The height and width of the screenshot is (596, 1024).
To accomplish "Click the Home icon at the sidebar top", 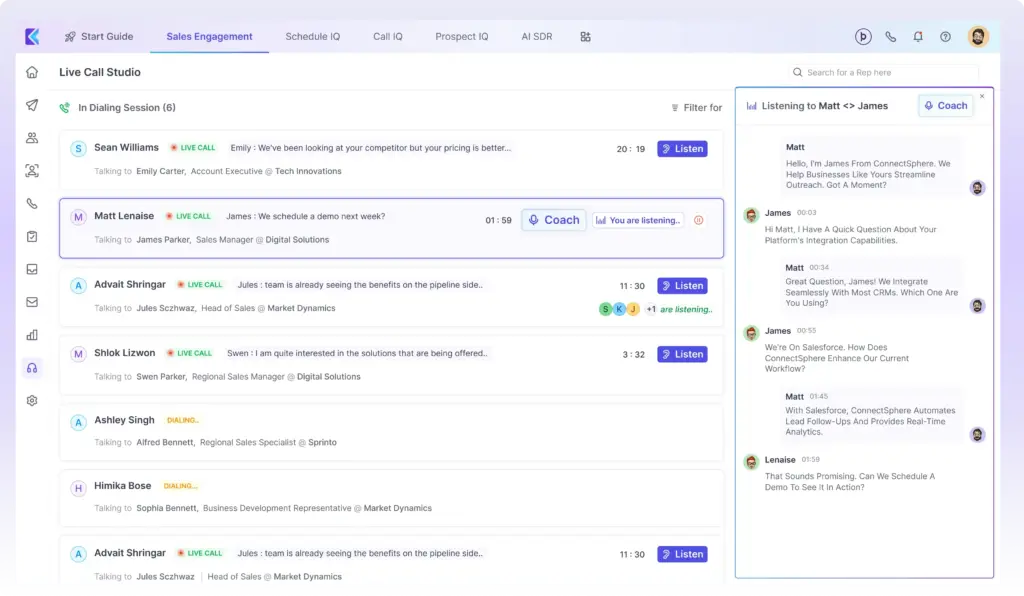I will (x=31, y=72).
